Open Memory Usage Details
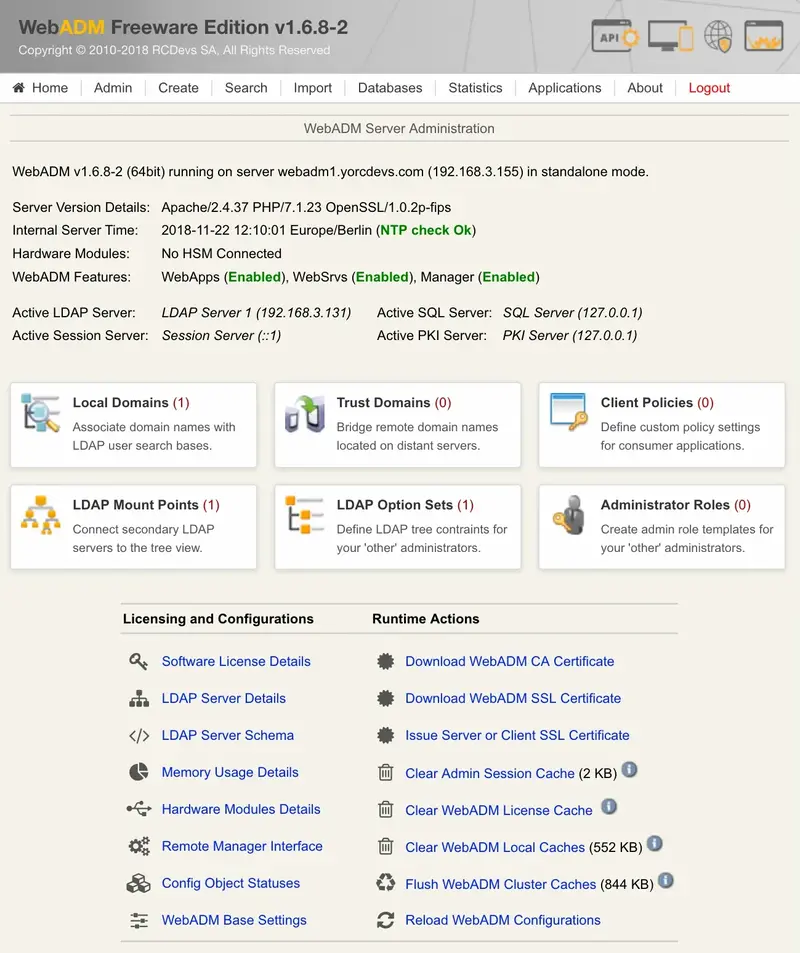The height and width of the screenshot is (953, 800). tap(230, 772)
